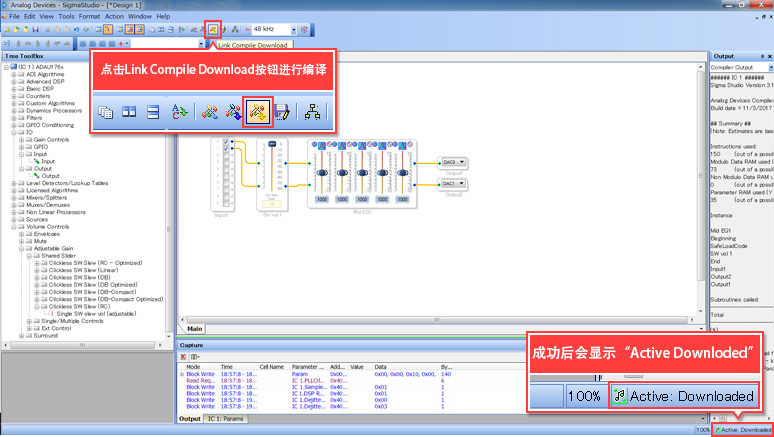The width and height of the screenshot is (774, 437).
Task: Click the SW Slew Rate value field showing 12
Action: point(272,204)
